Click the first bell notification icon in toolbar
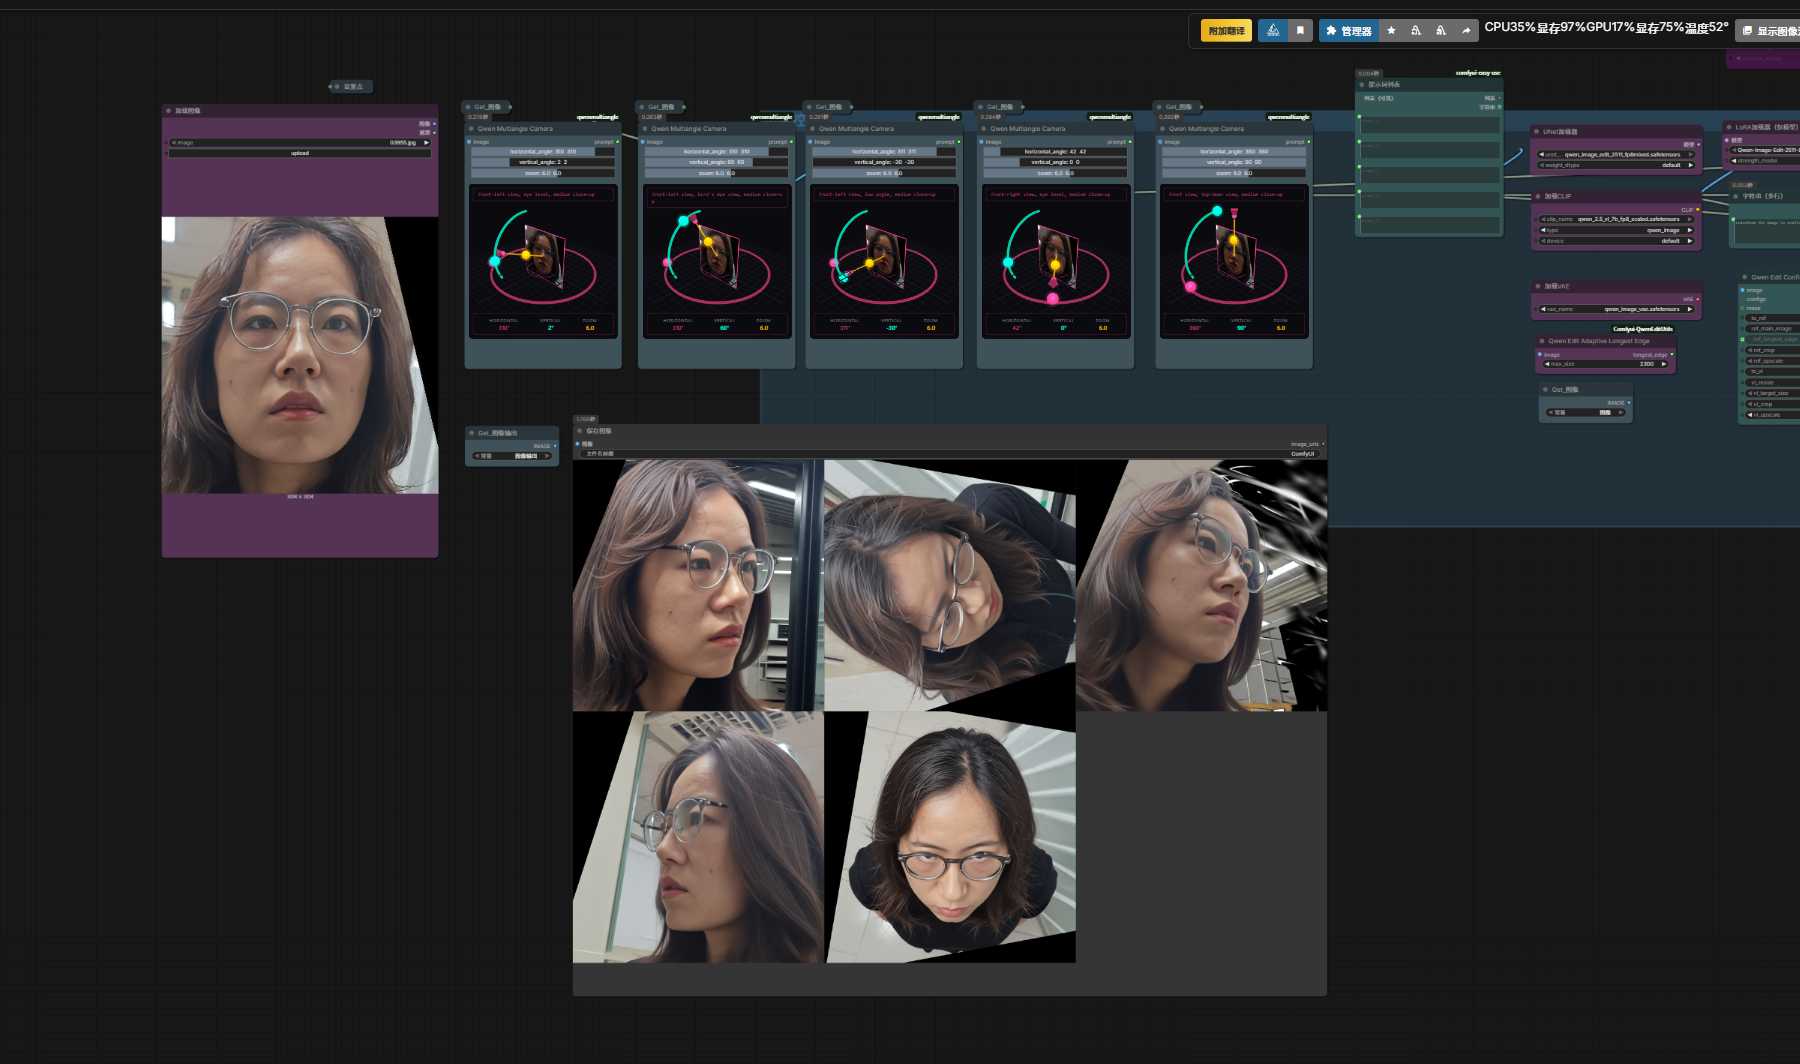The height and width of the screenshot is (1064, 1800). (1416, 30)
